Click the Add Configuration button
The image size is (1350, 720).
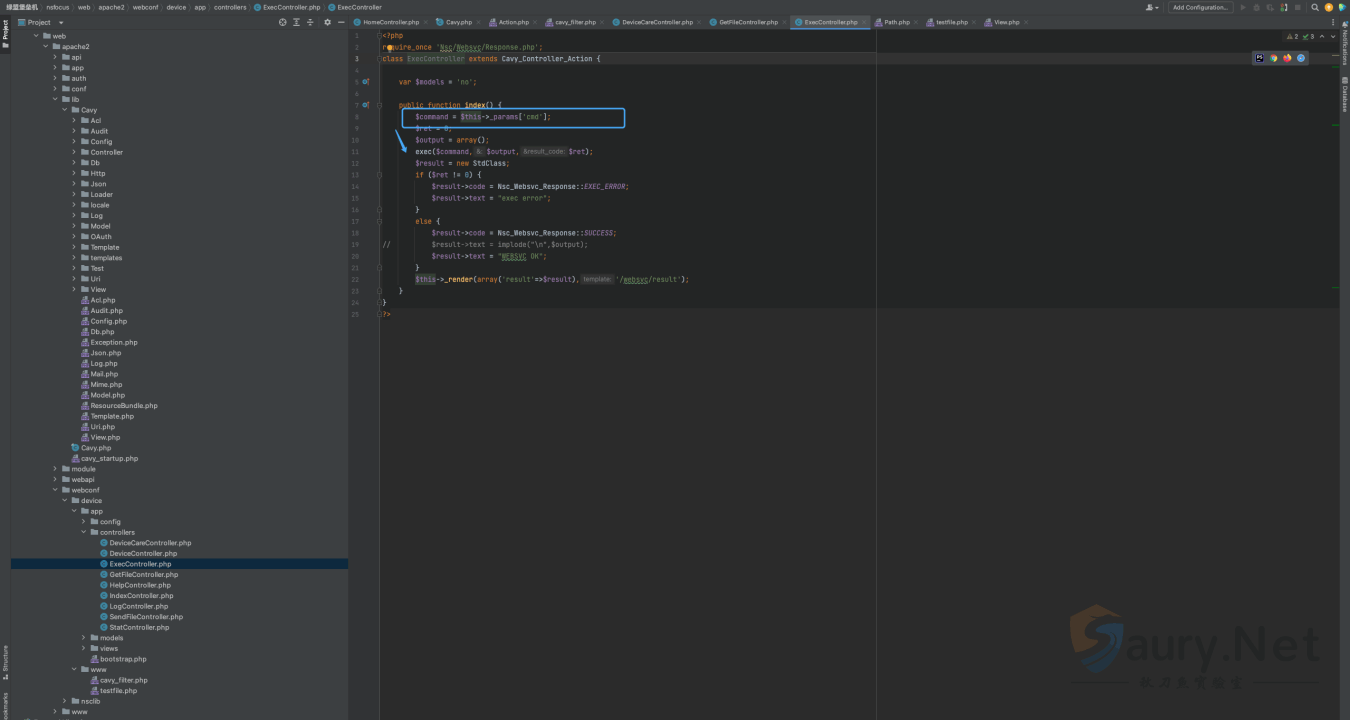(x=1200, y=7)
